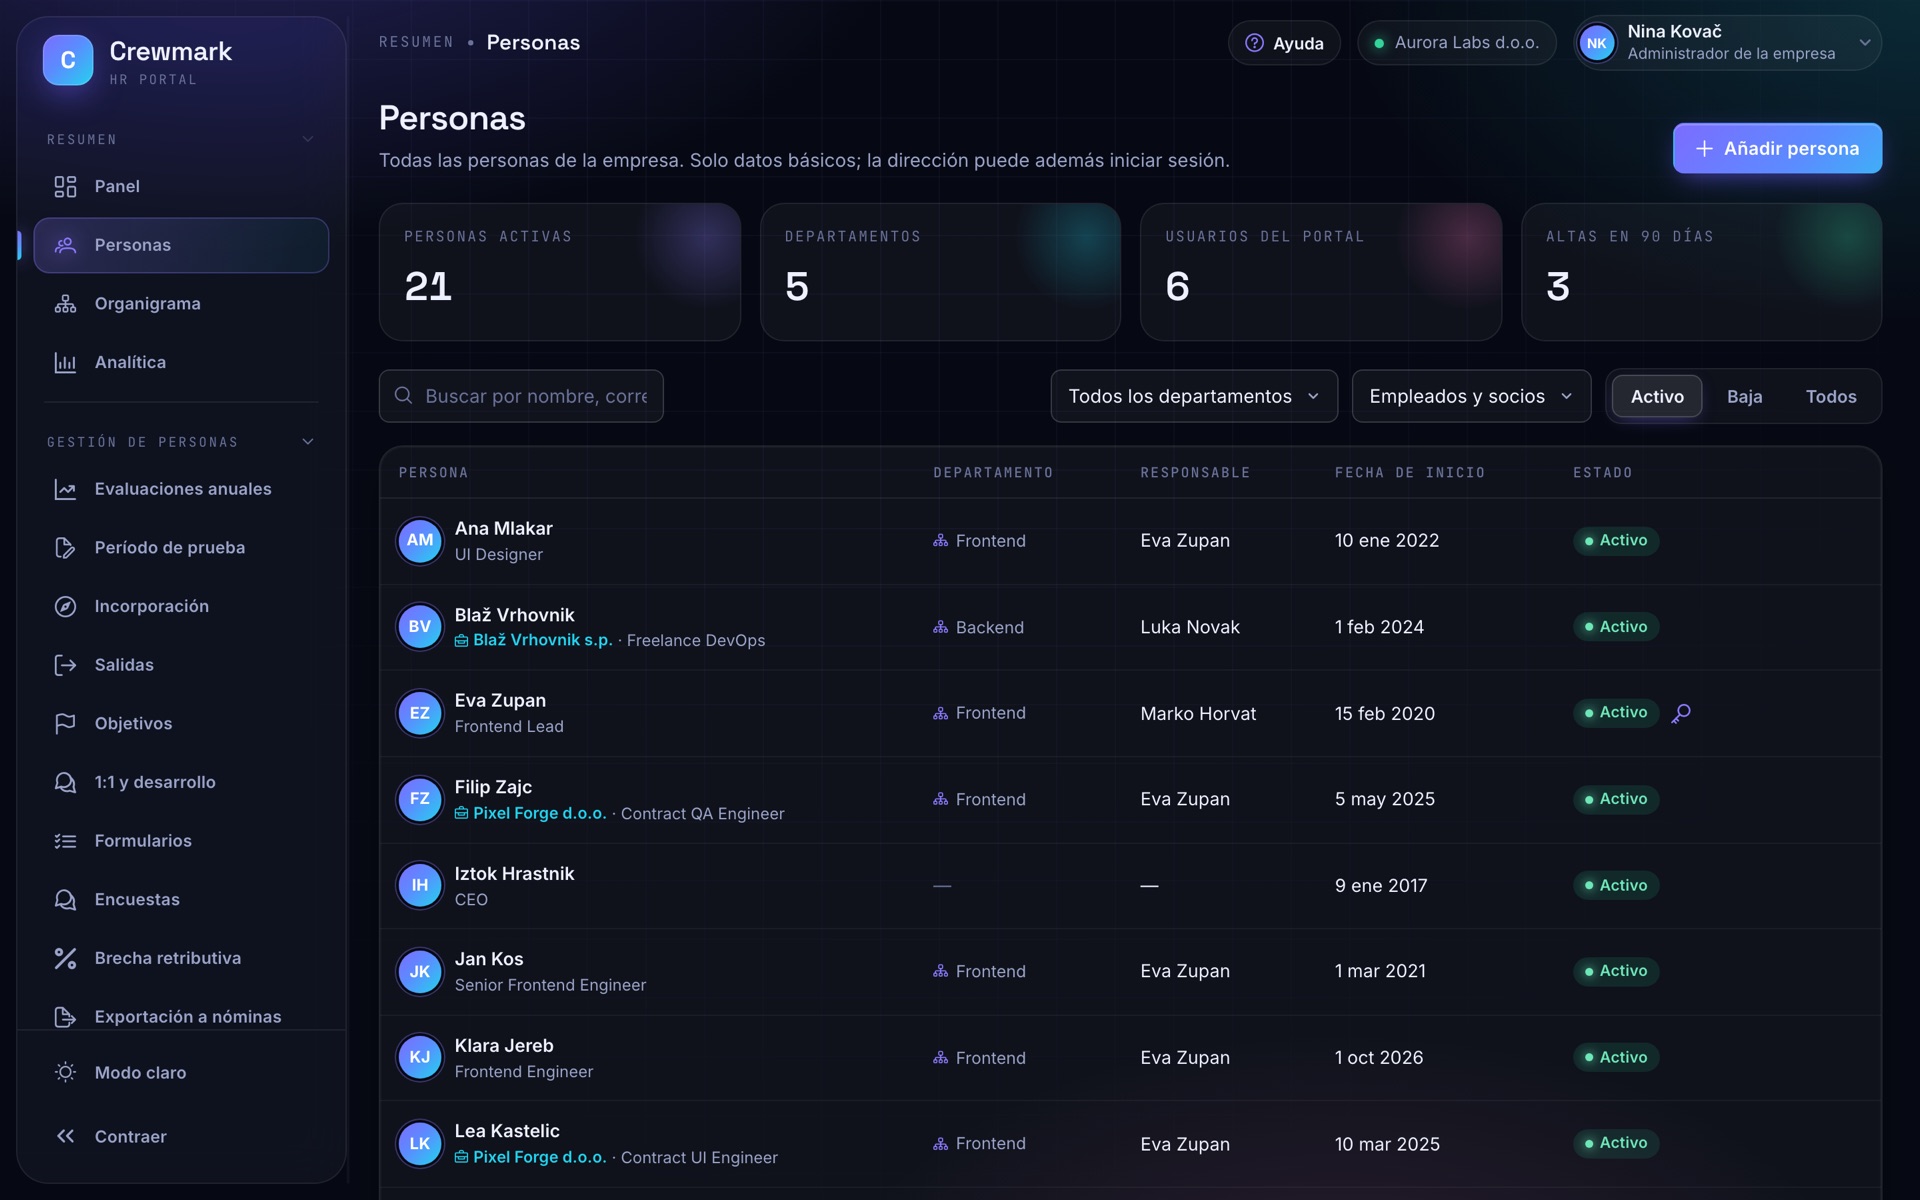Collapse the Gestión de personas section

tap(308, 442)
